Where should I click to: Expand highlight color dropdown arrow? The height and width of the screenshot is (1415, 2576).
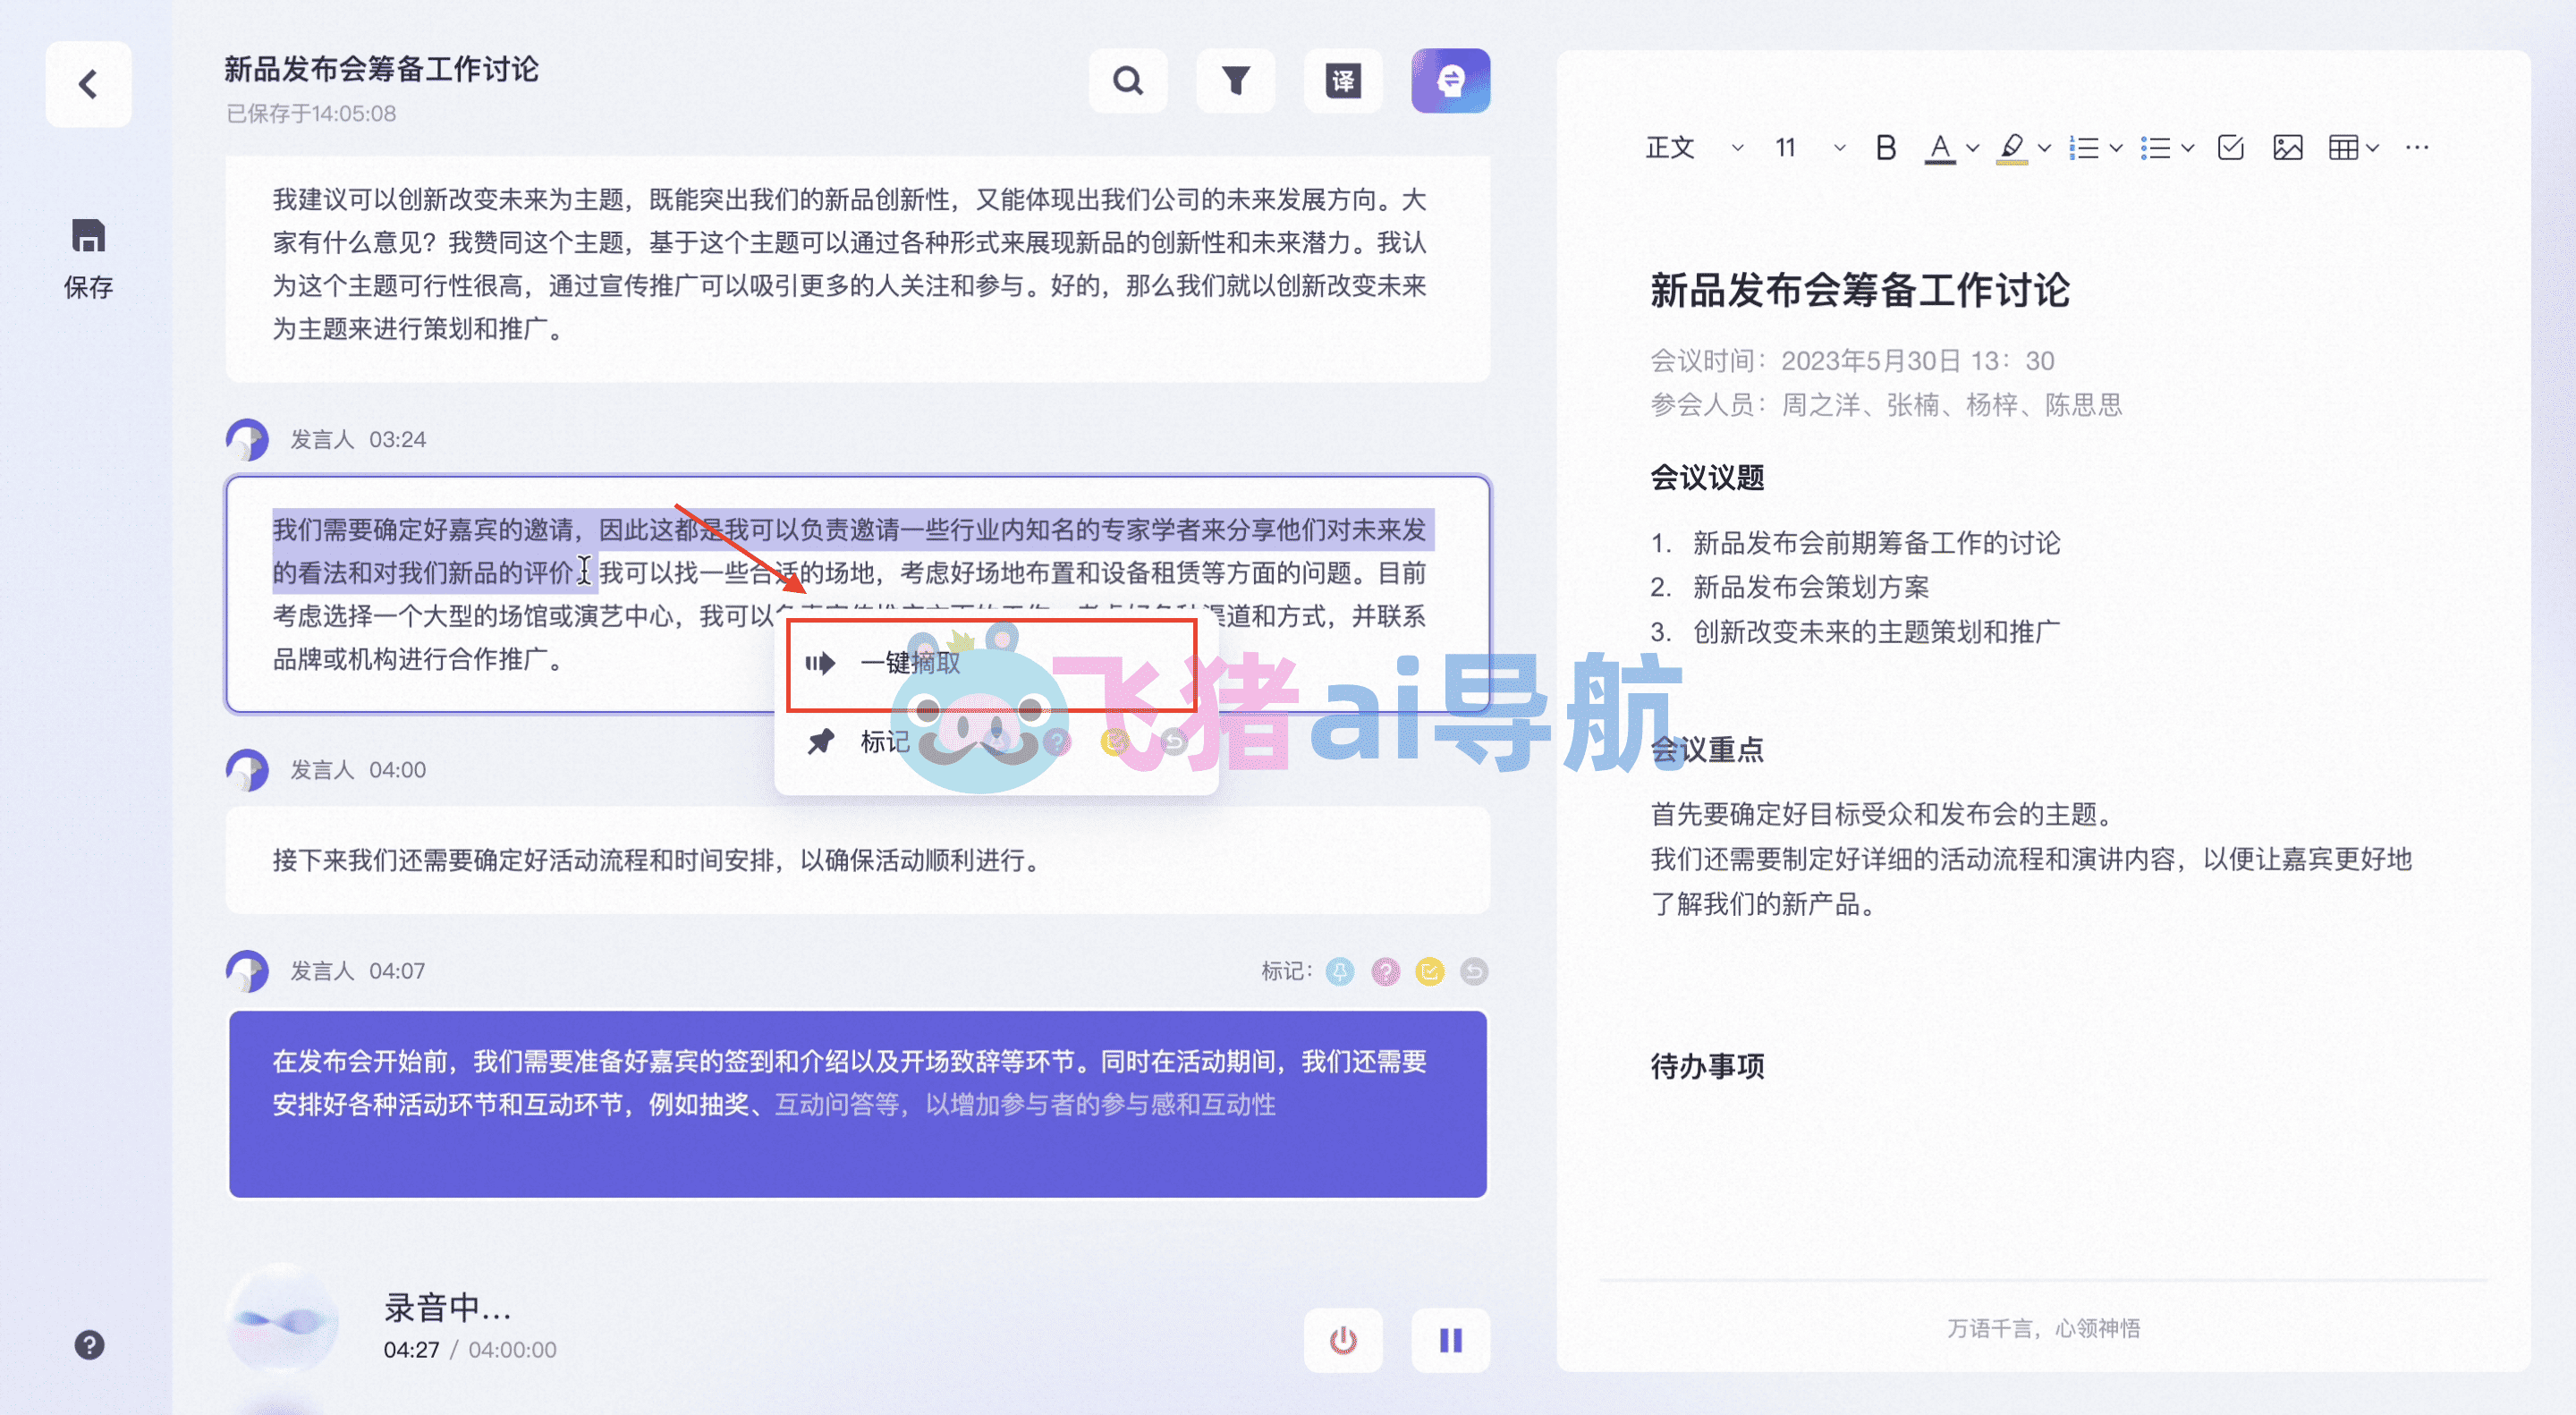(x=2044, y=148)
